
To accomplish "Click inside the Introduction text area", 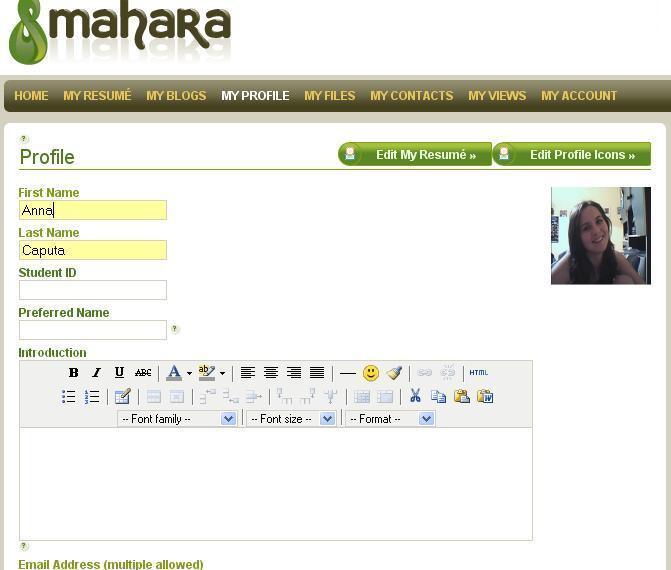I will [x=276, y=484].
